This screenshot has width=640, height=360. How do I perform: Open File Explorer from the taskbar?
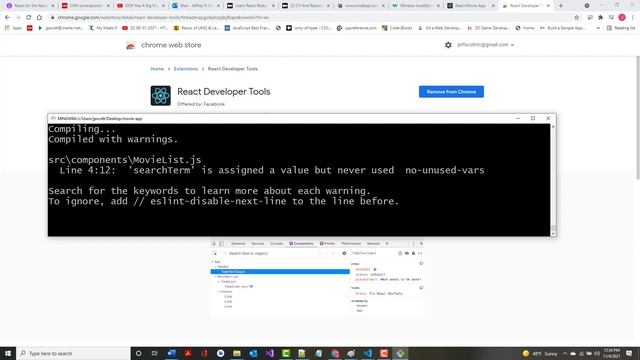[237, 353]
